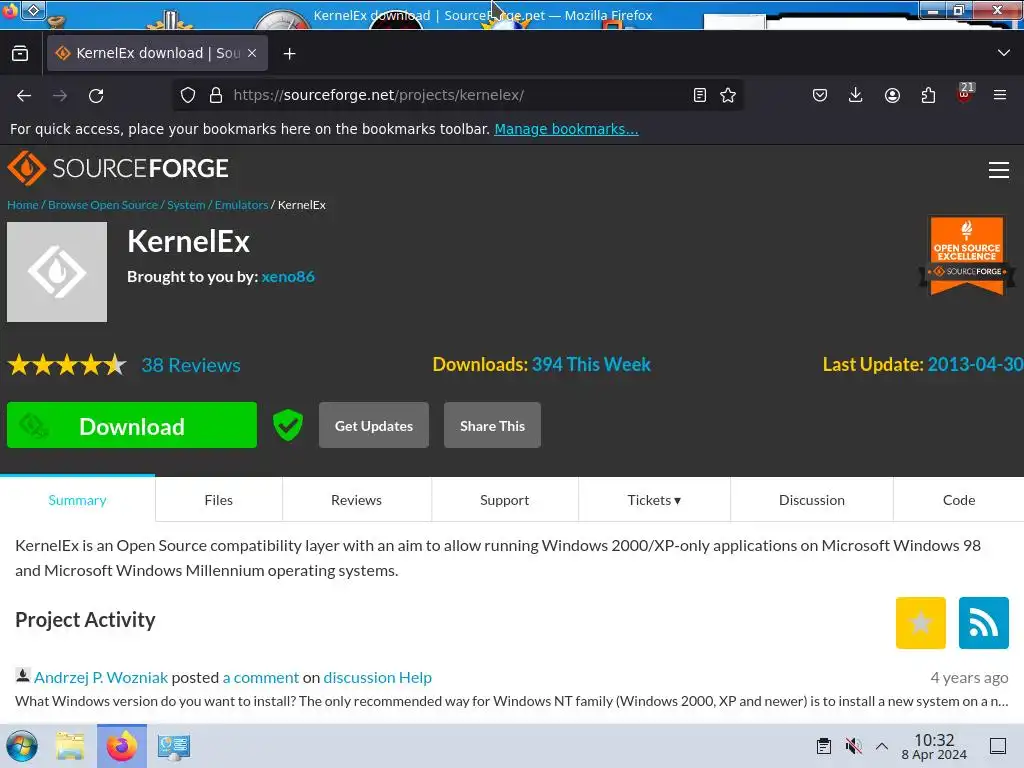Click the 394 This Week downloads link

click(x=591, y=364)
